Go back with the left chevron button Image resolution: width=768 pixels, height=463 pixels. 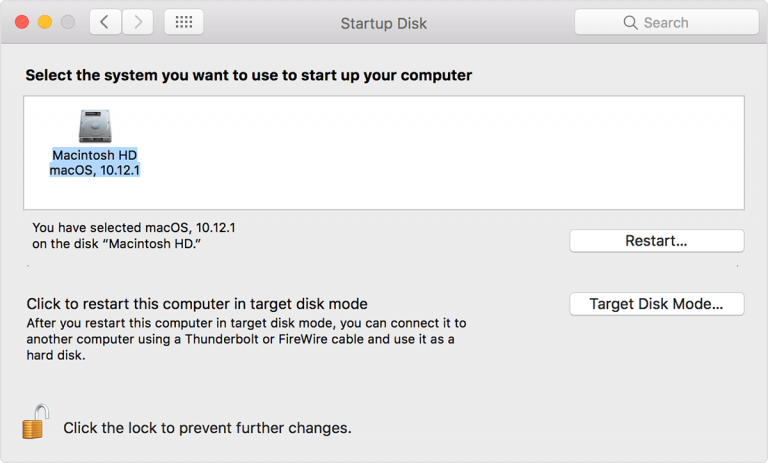click(x=105, y=22)
